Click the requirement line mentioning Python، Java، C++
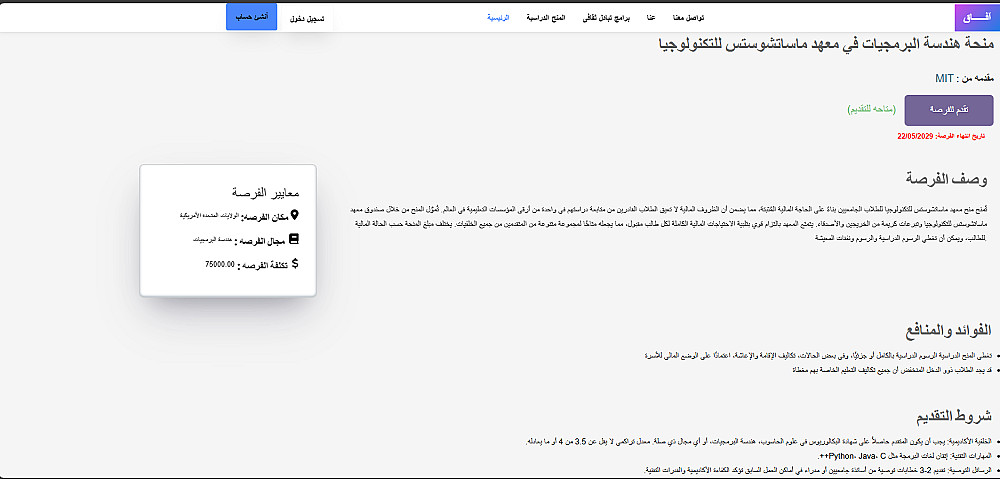Screen dimensions: 1000x479 tap(906, 456)
